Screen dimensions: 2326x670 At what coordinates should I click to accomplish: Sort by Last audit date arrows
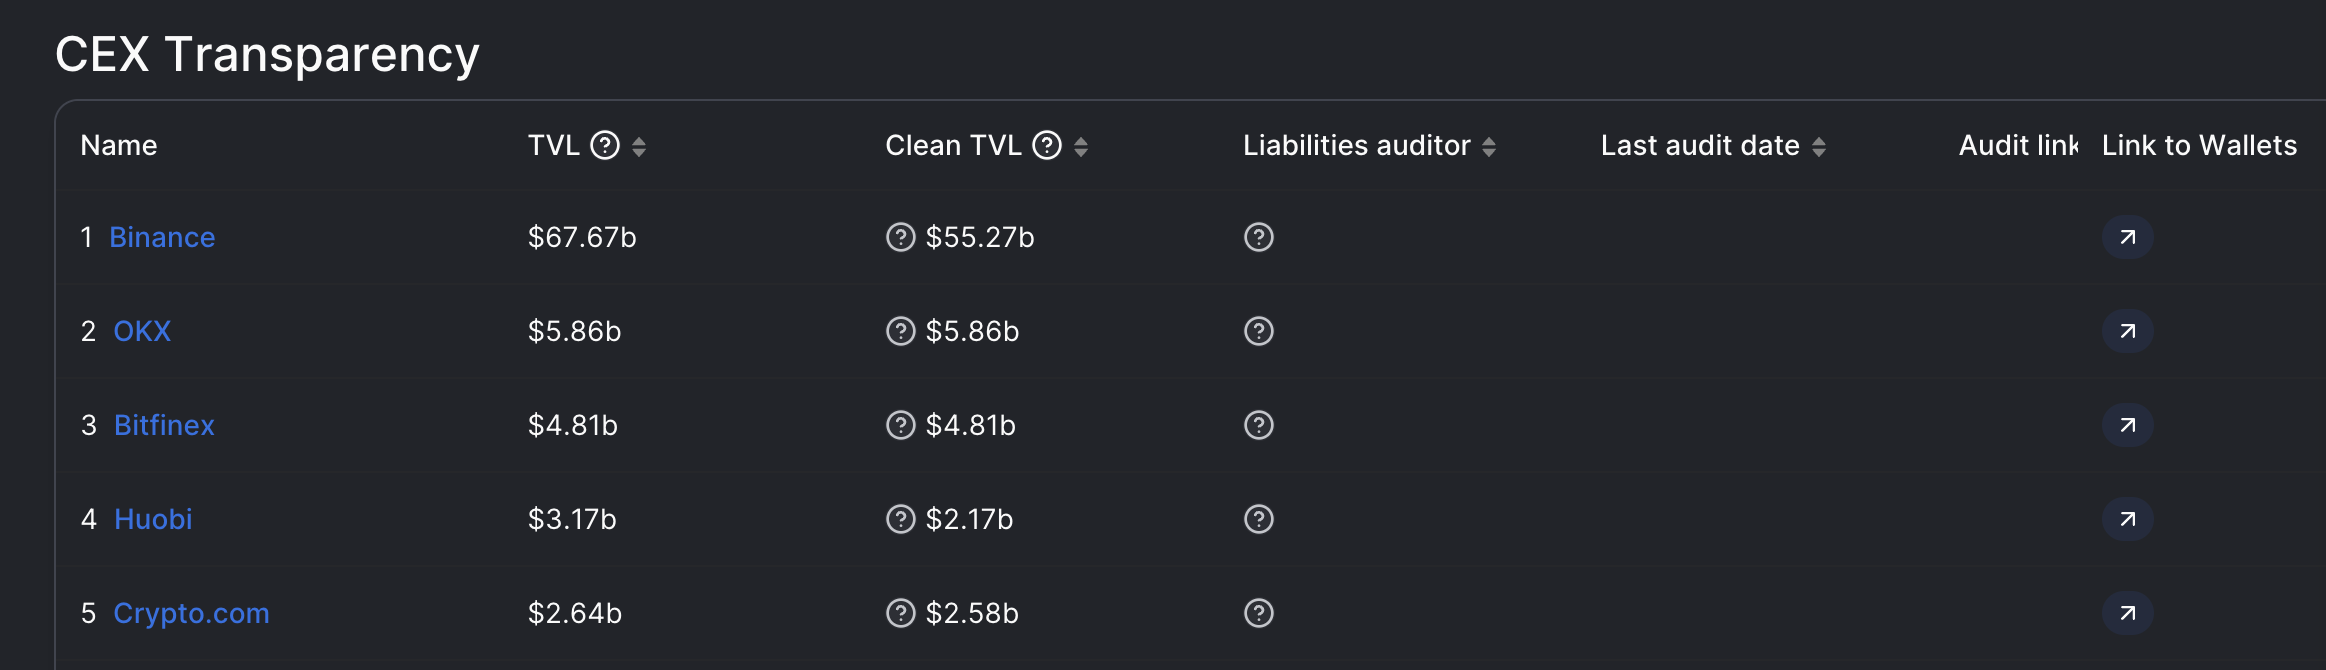click(1819, 147)
